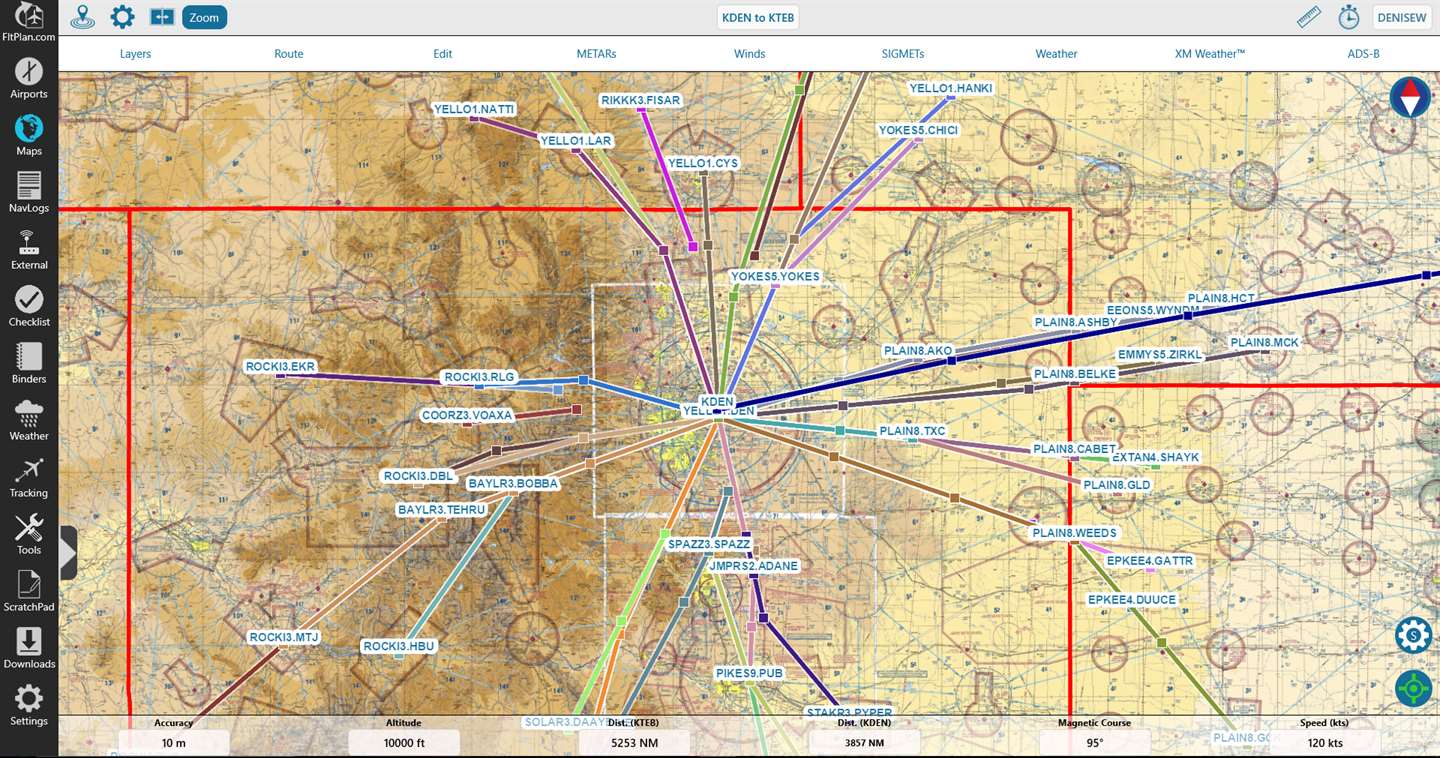Click the Dist. (KDEN) 3857 NM value
Image resolution: width=1440 pixels, height=758 pixels.
(864, 742)
